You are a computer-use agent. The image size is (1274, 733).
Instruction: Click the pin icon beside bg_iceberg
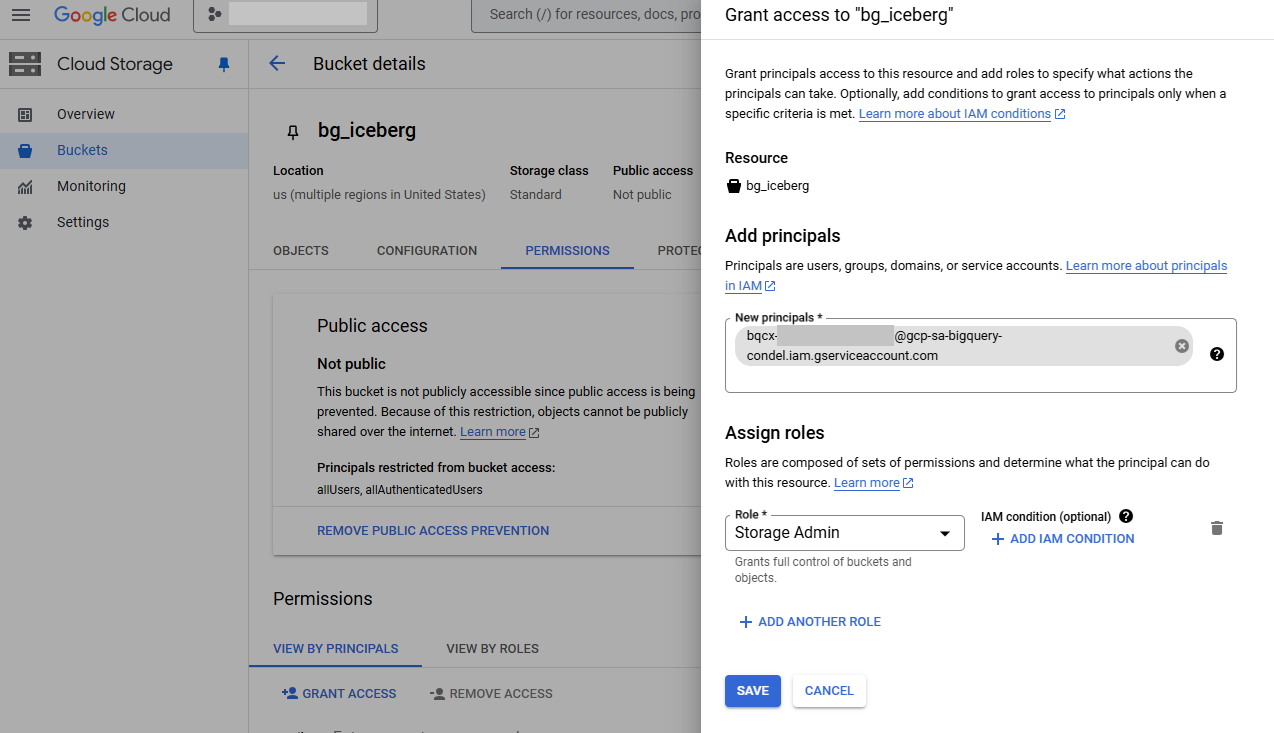292,131
